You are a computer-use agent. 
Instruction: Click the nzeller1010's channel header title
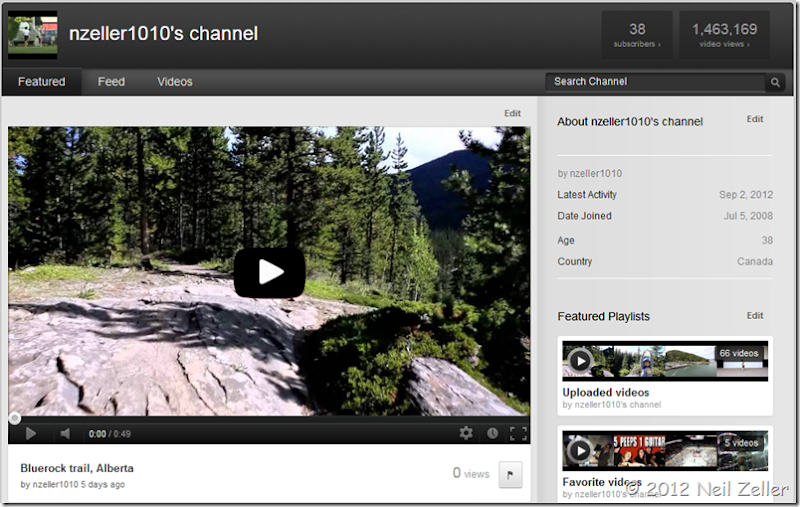pos(163,34)
